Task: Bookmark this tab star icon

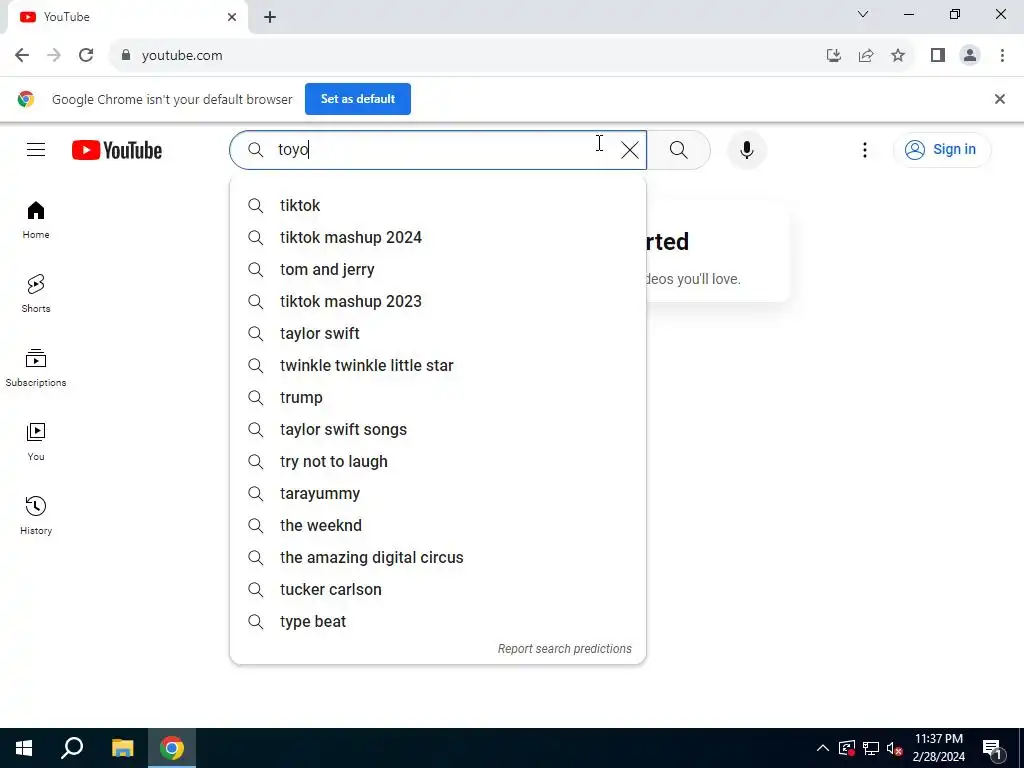Action: (x=898, y=56)
